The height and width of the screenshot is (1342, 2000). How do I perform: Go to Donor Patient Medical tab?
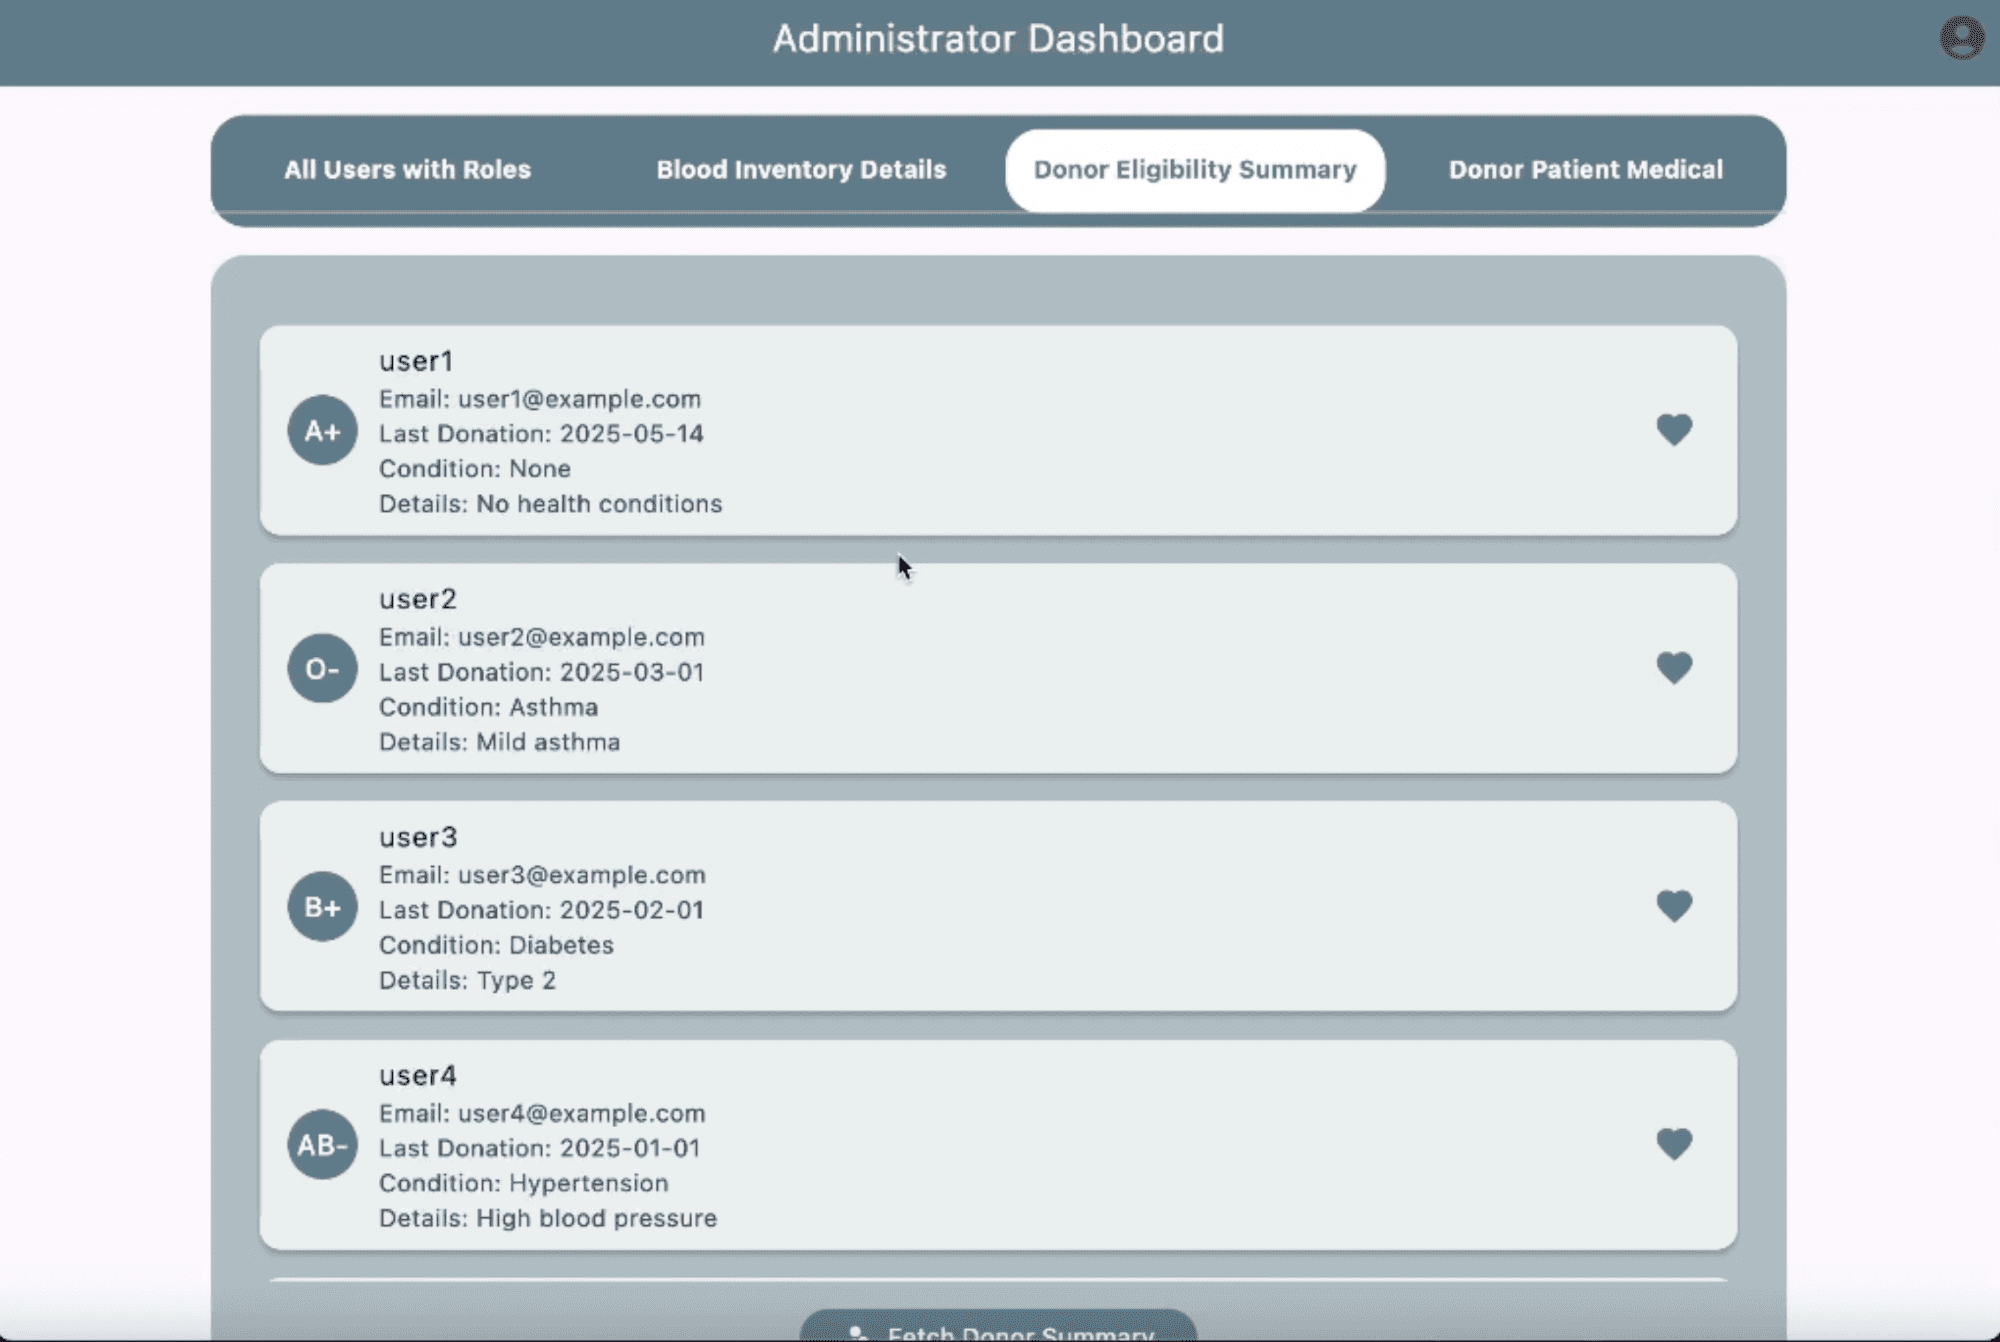tap(1585, 170)
